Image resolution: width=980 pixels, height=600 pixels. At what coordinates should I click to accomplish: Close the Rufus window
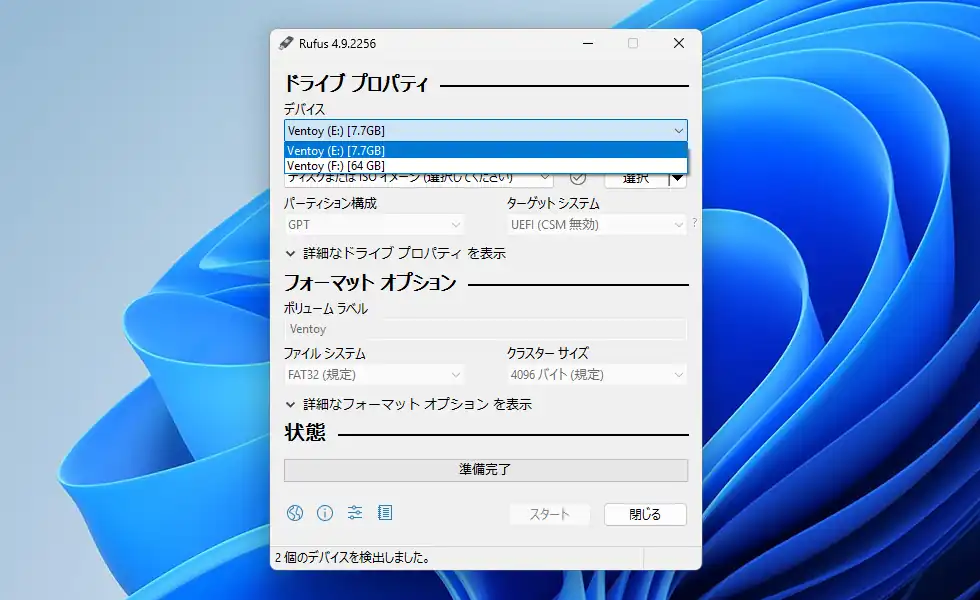679,43
